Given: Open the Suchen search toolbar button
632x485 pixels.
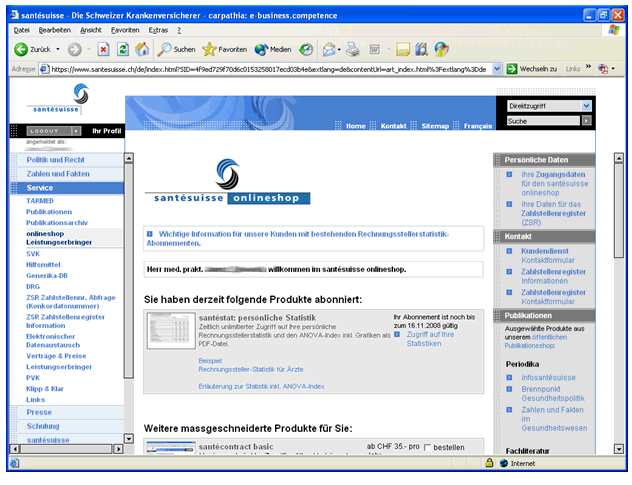Looking at the screenshot, I should pyautogui.click(x=176, y=49).
